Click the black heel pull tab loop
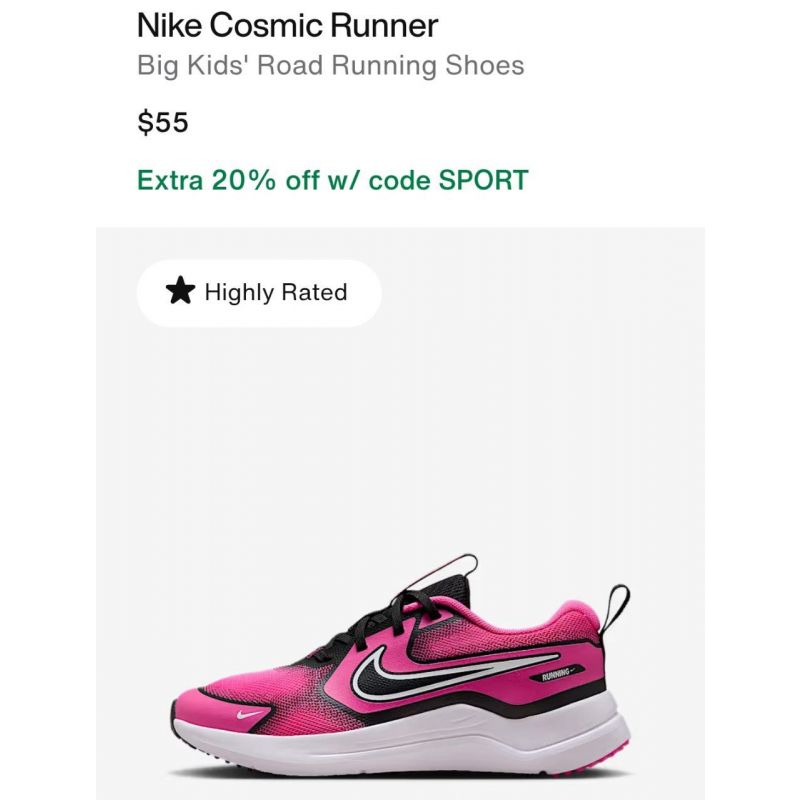800x800 pixels. [x=616, y=609]
